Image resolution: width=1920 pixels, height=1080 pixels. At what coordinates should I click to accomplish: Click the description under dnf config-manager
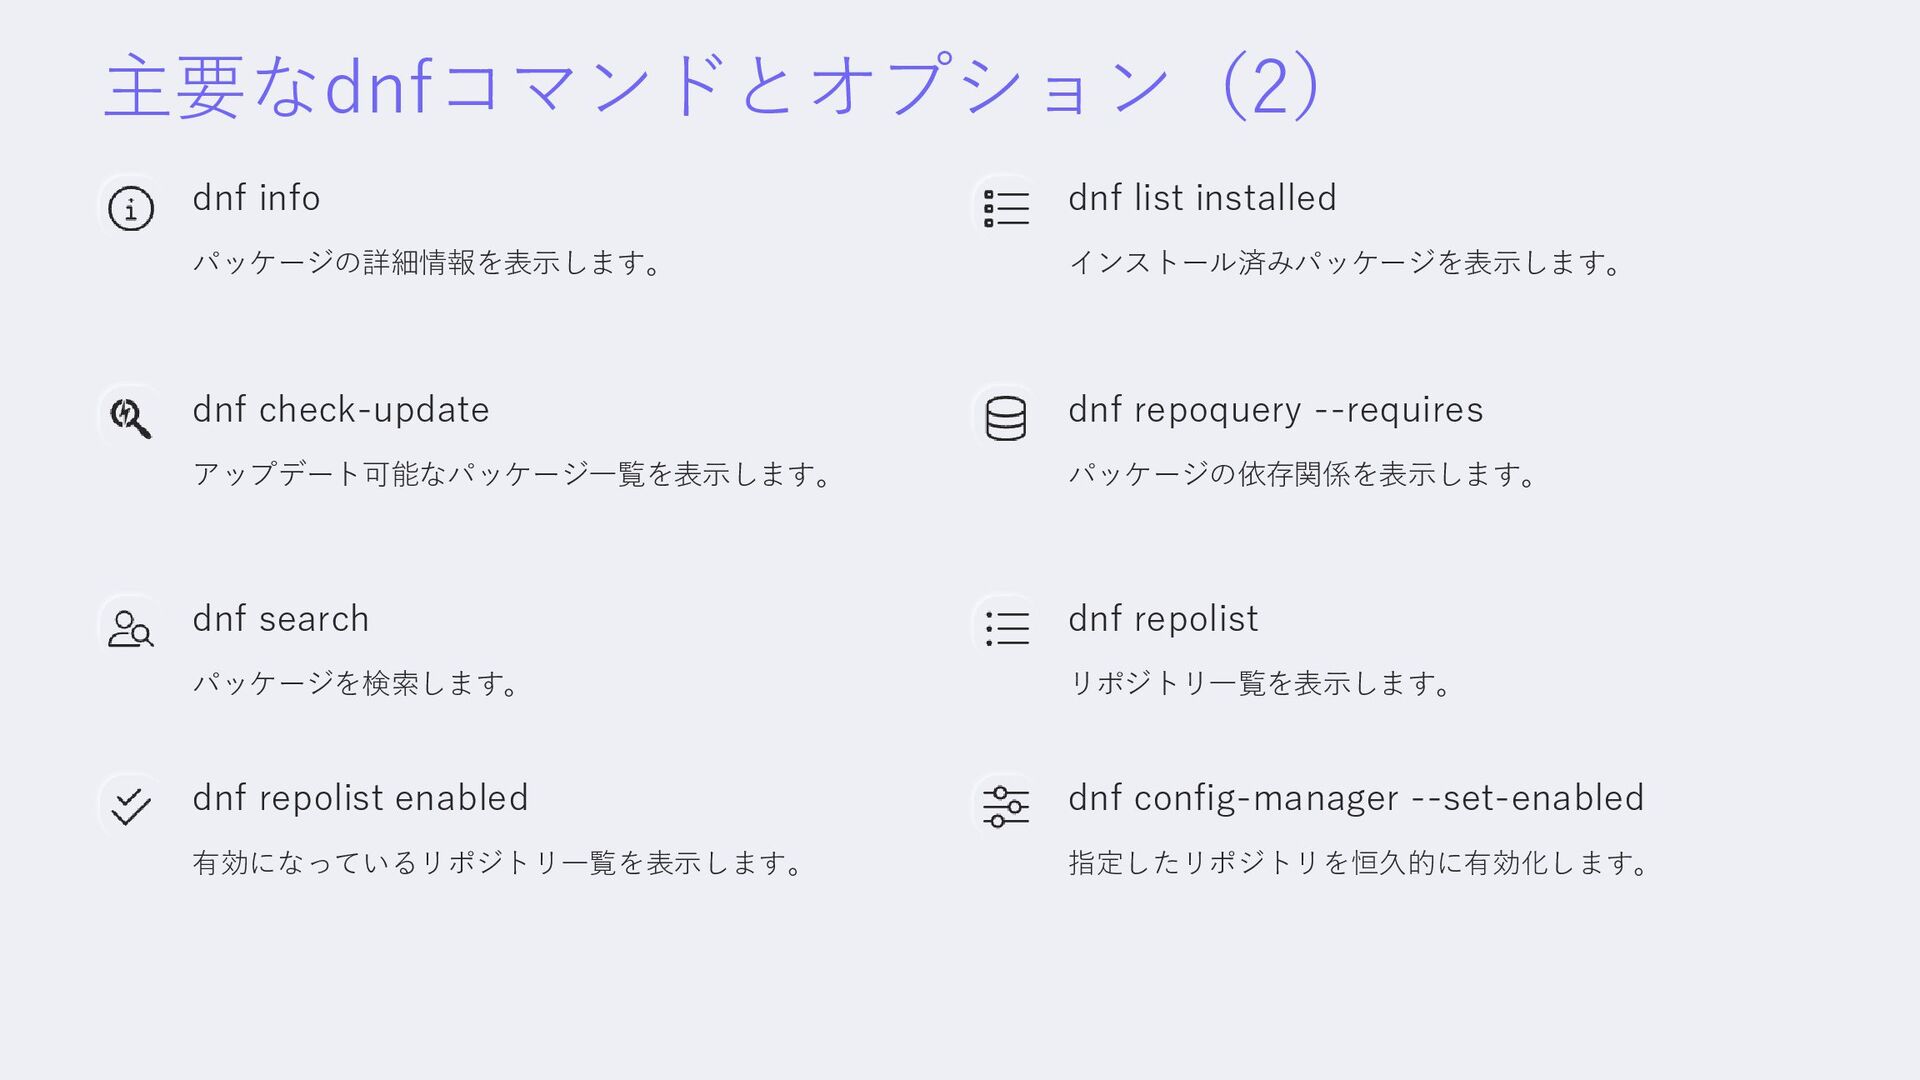(x=1359, y=863)
